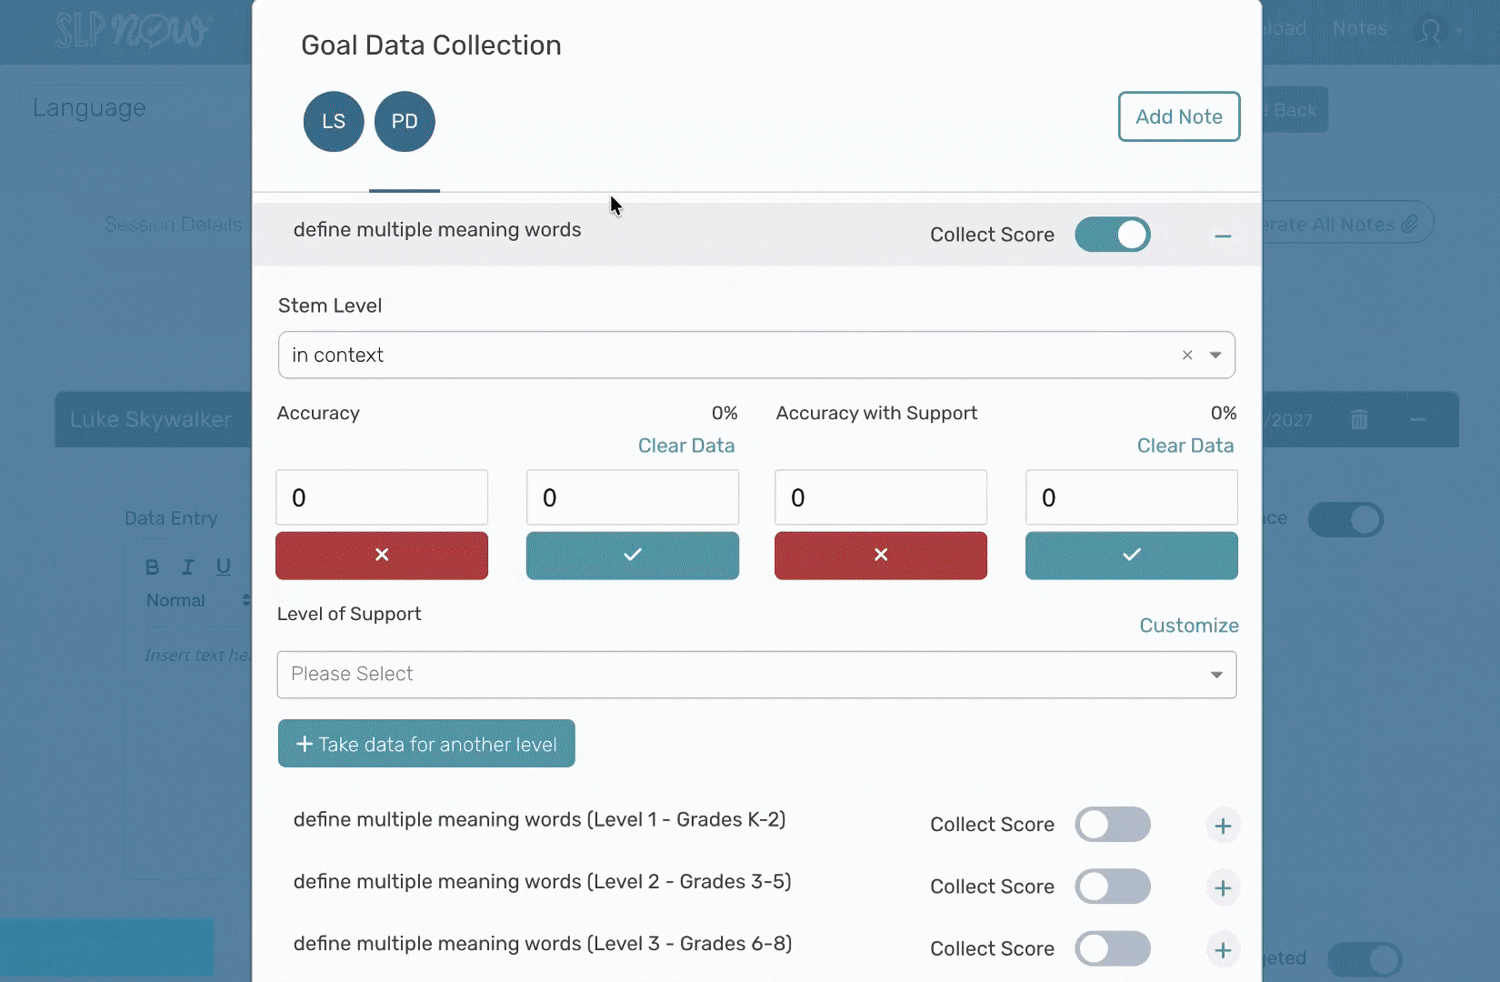Enable Collect Score for Level 3 - Grades 6-8
The height and width of the screenshot is (982, 1500).
click(x=1112, y=949)
